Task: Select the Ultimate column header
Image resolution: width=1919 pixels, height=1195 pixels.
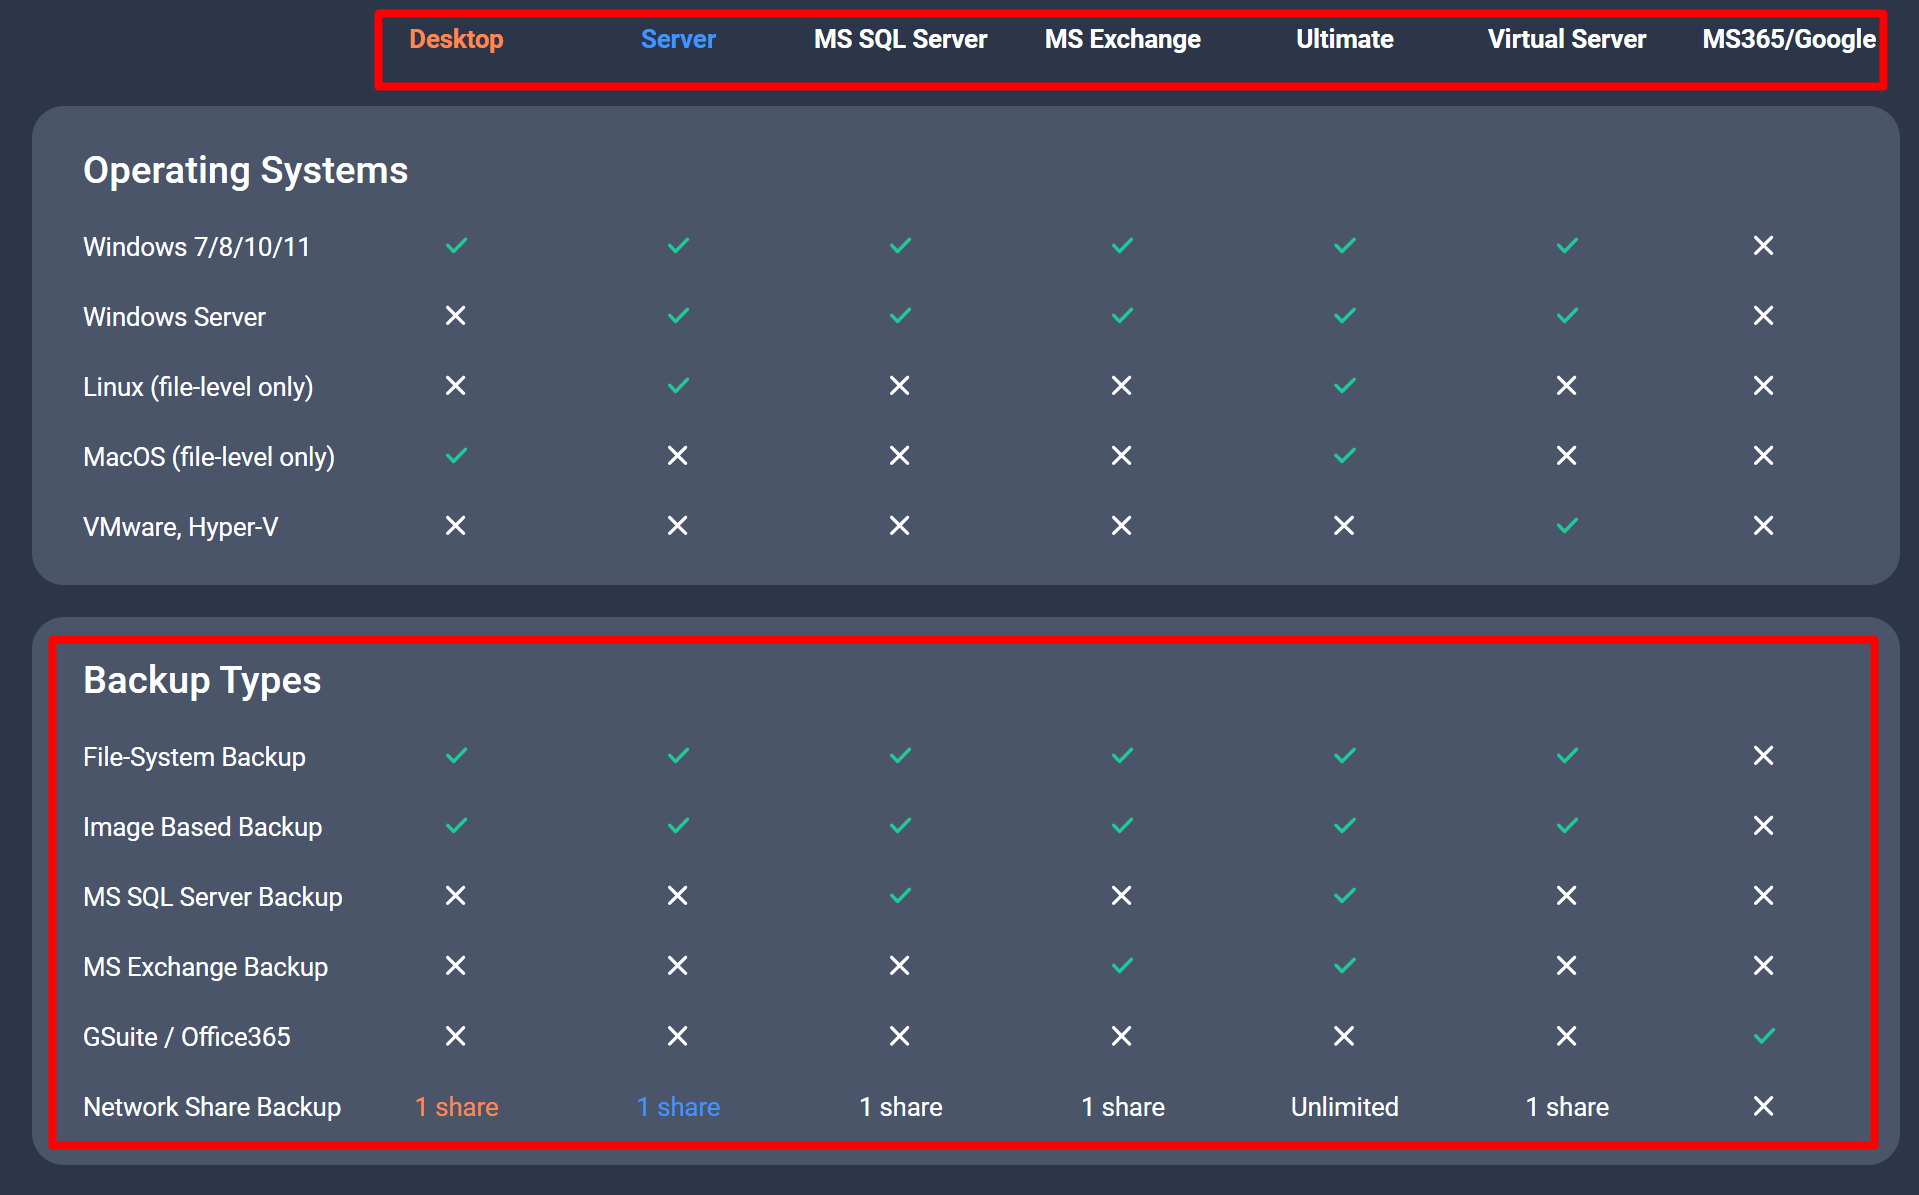Action: (x=1344, y=39)
